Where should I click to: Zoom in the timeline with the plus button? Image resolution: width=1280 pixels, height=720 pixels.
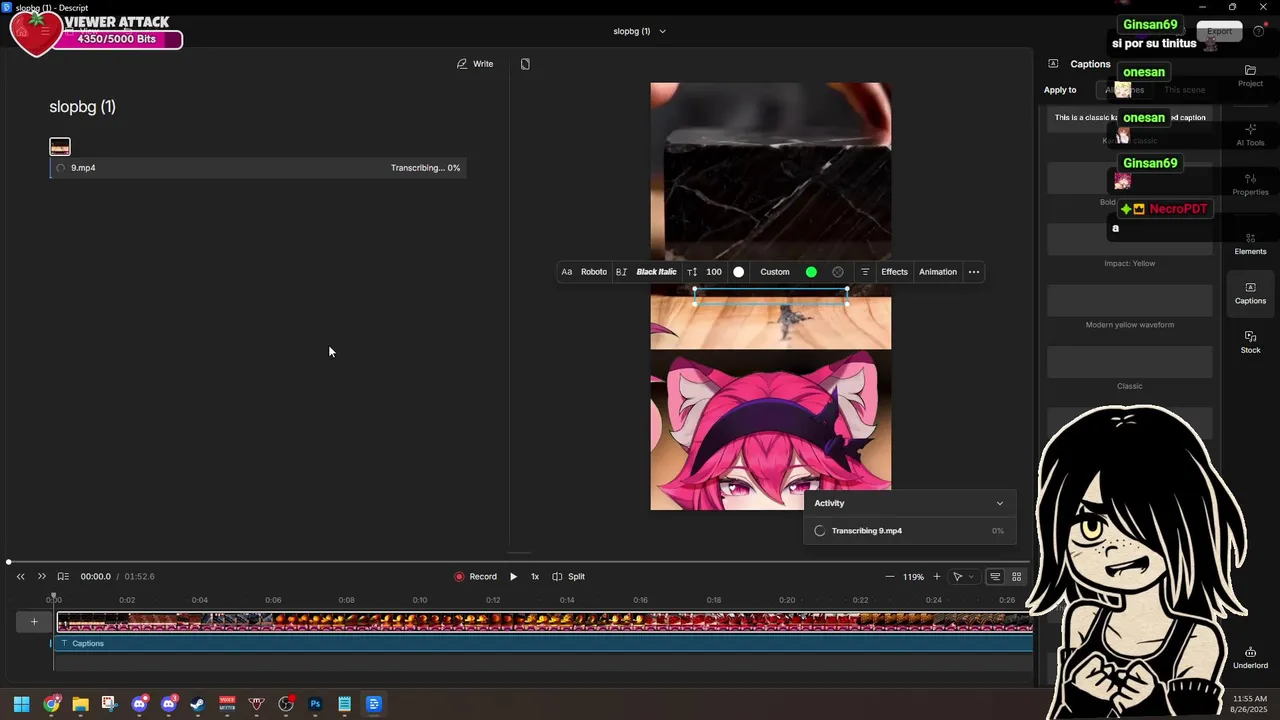936,576
